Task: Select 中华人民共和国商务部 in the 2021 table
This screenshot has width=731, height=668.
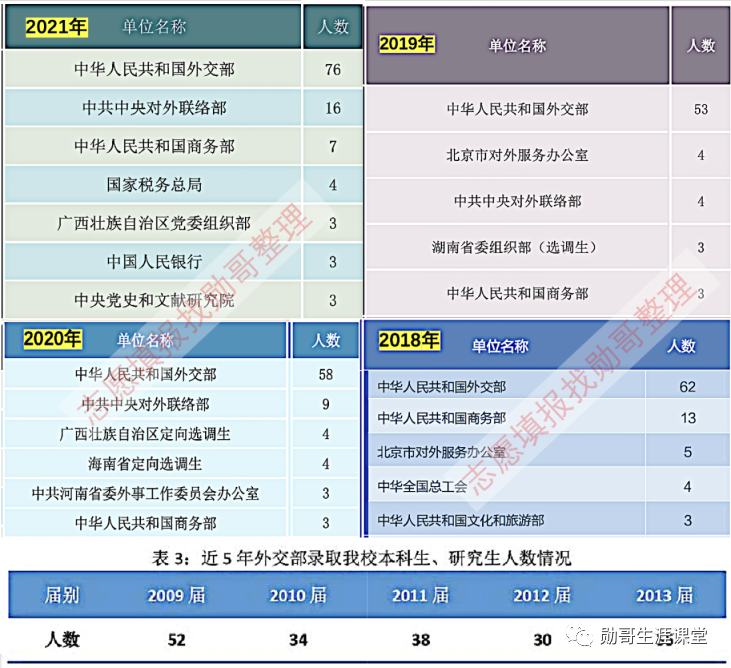Action: (154, 146)
